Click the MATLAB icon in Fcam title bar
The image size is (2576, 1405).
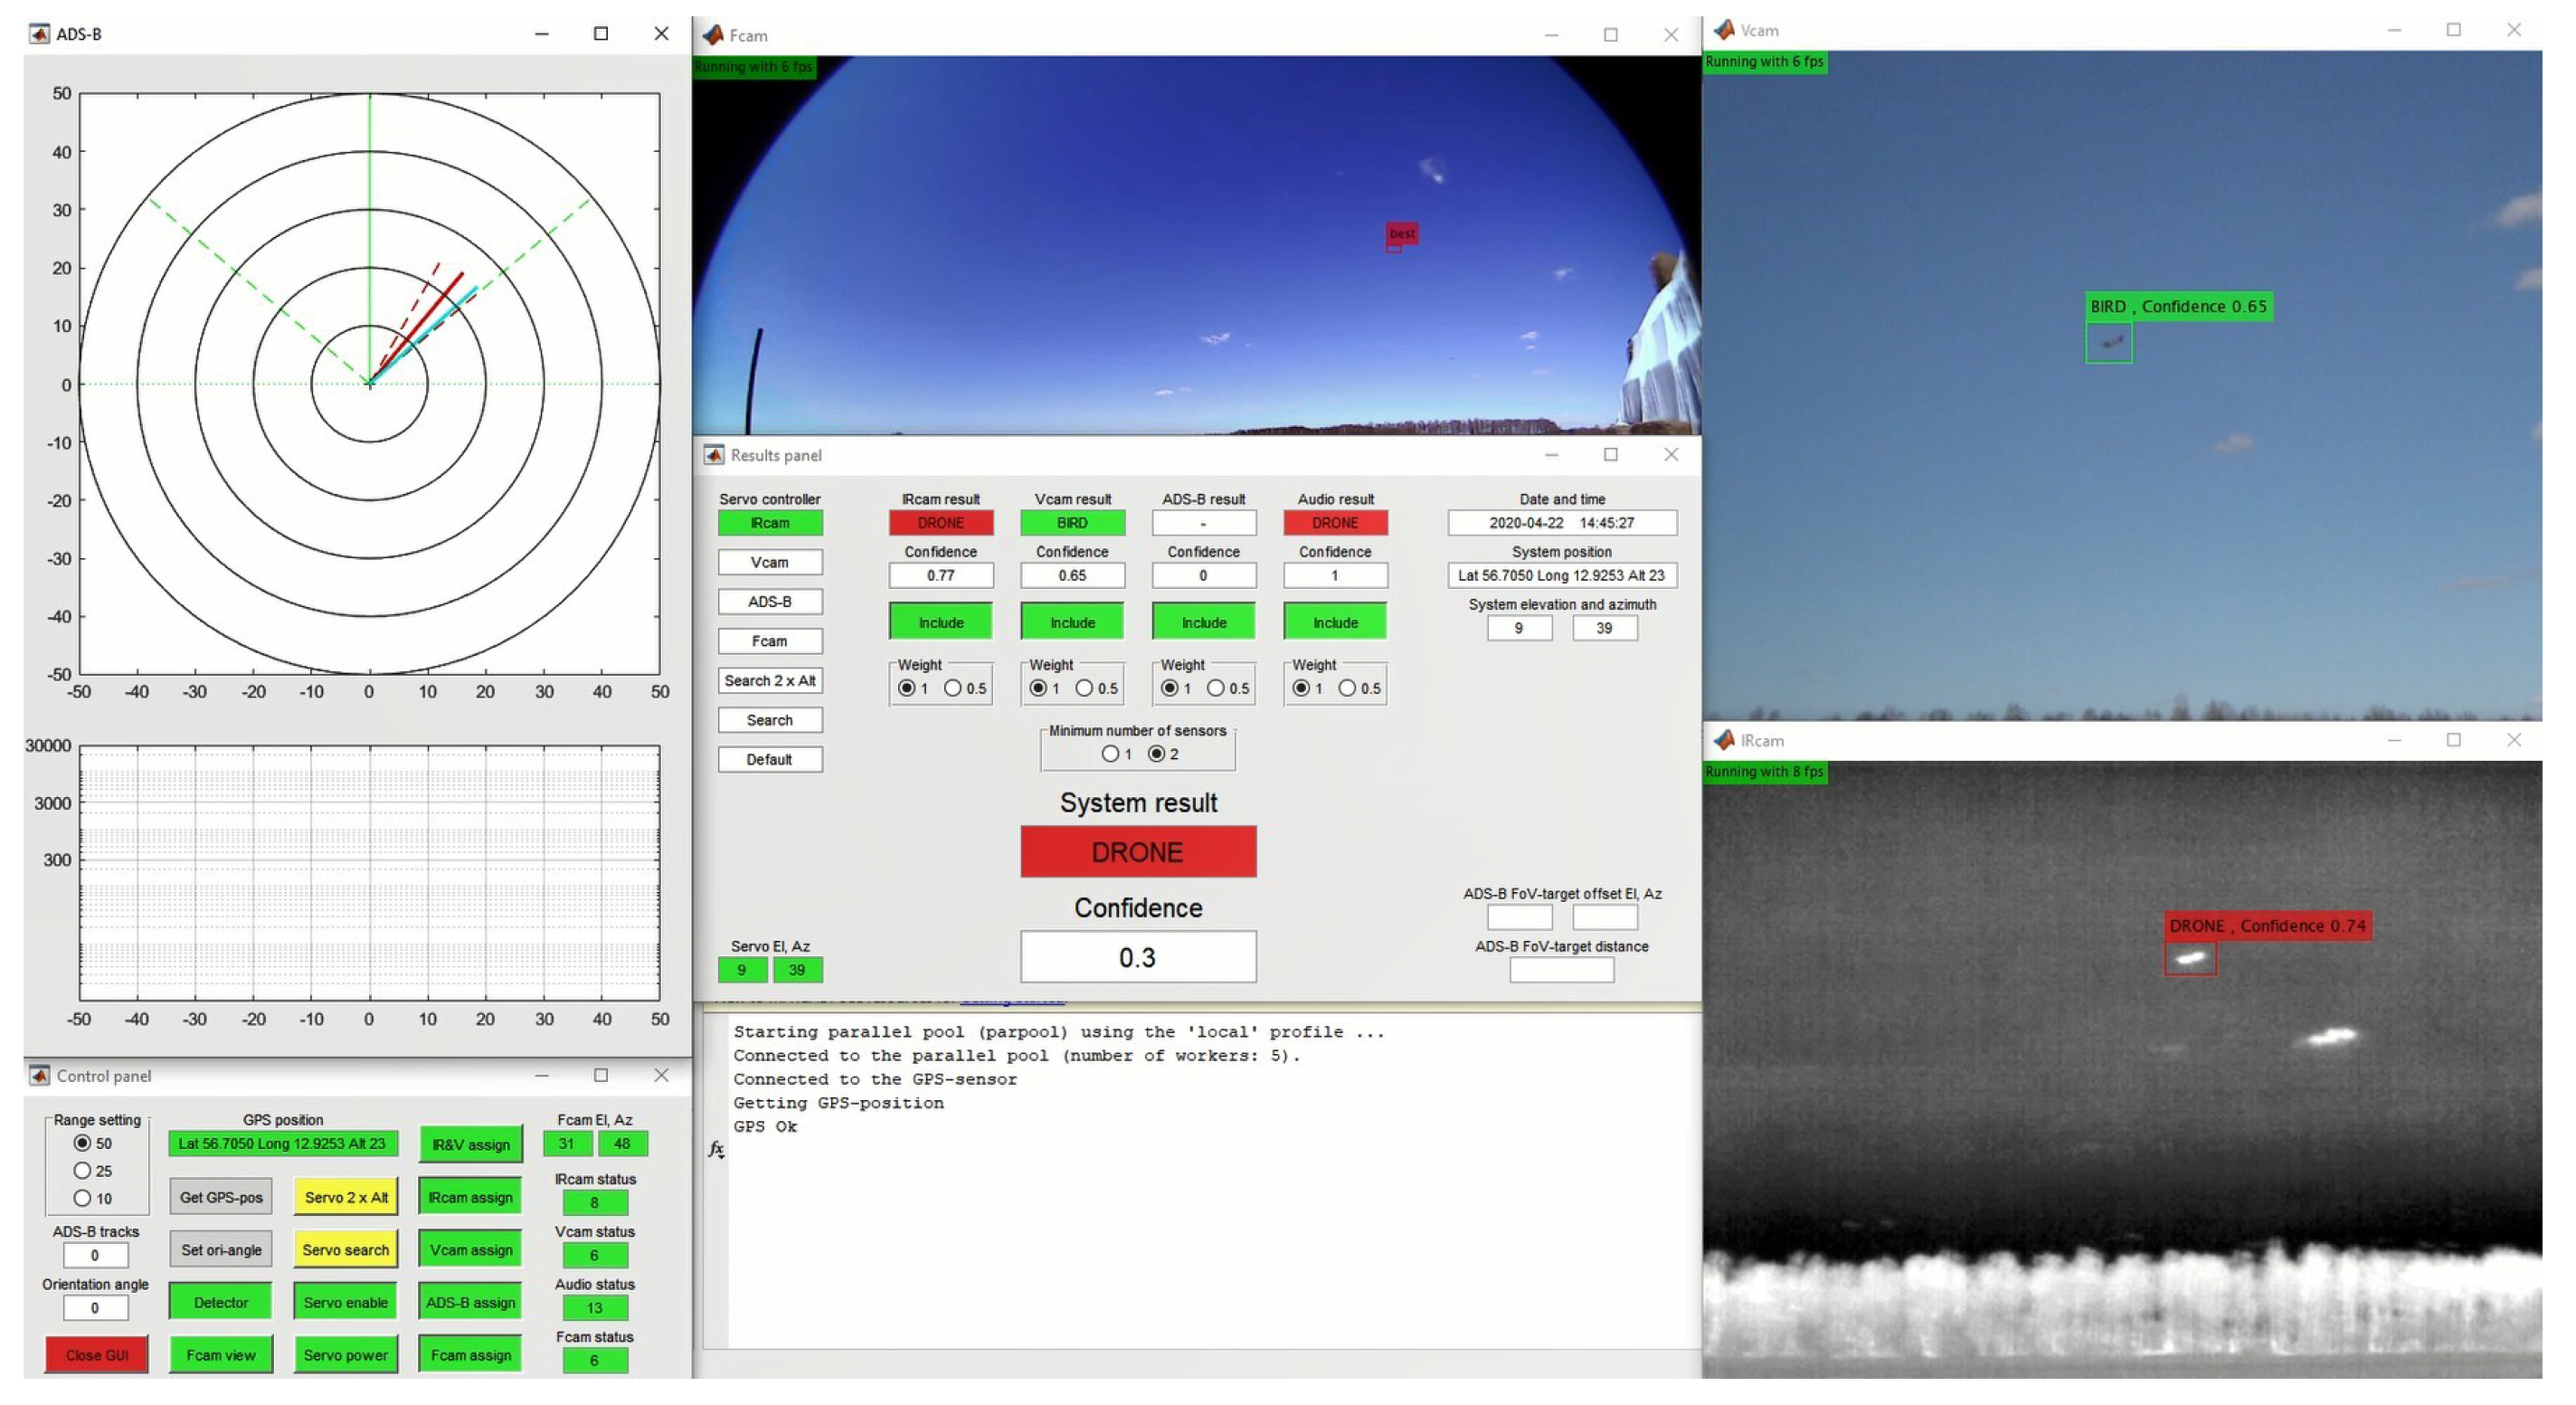pos(713,35)
